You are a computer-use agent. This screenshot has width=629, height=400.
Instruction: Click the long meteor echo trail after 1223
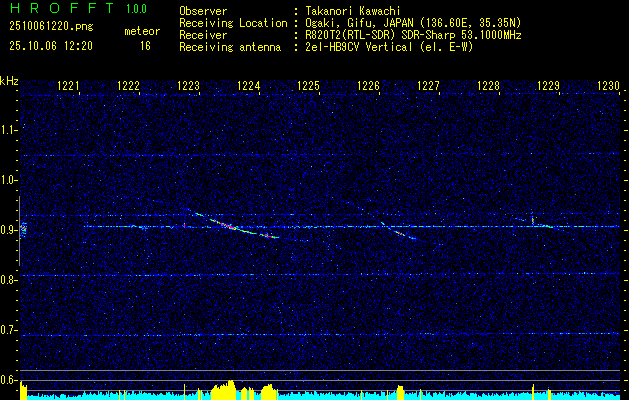(x=235, y=226)
